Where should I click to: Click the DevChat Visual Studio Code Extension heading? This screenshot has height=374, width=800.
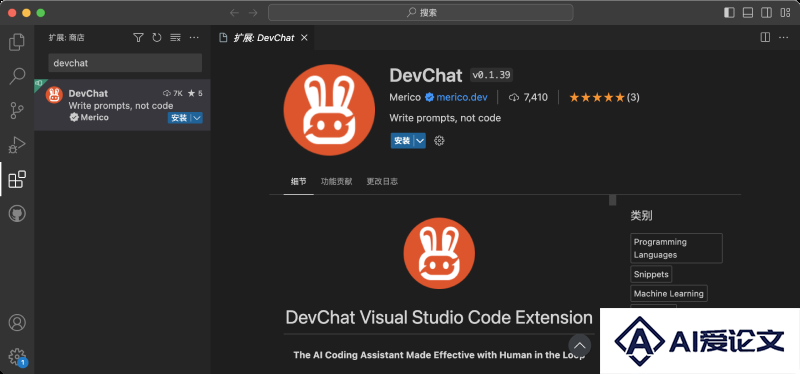coord(439,317)
